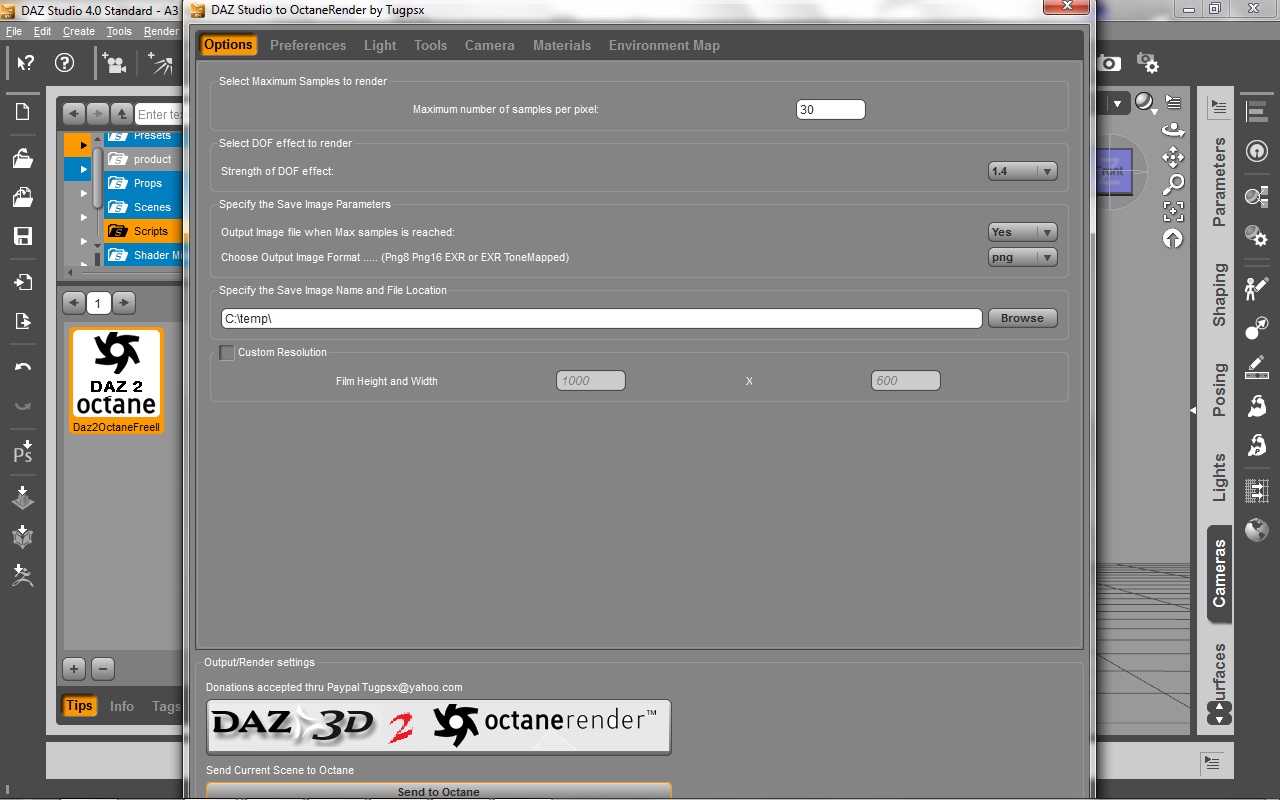Screen dimensions: 1280x800
Task: Select the Scripts folder in content tree
Action: [x=144, y=231]
